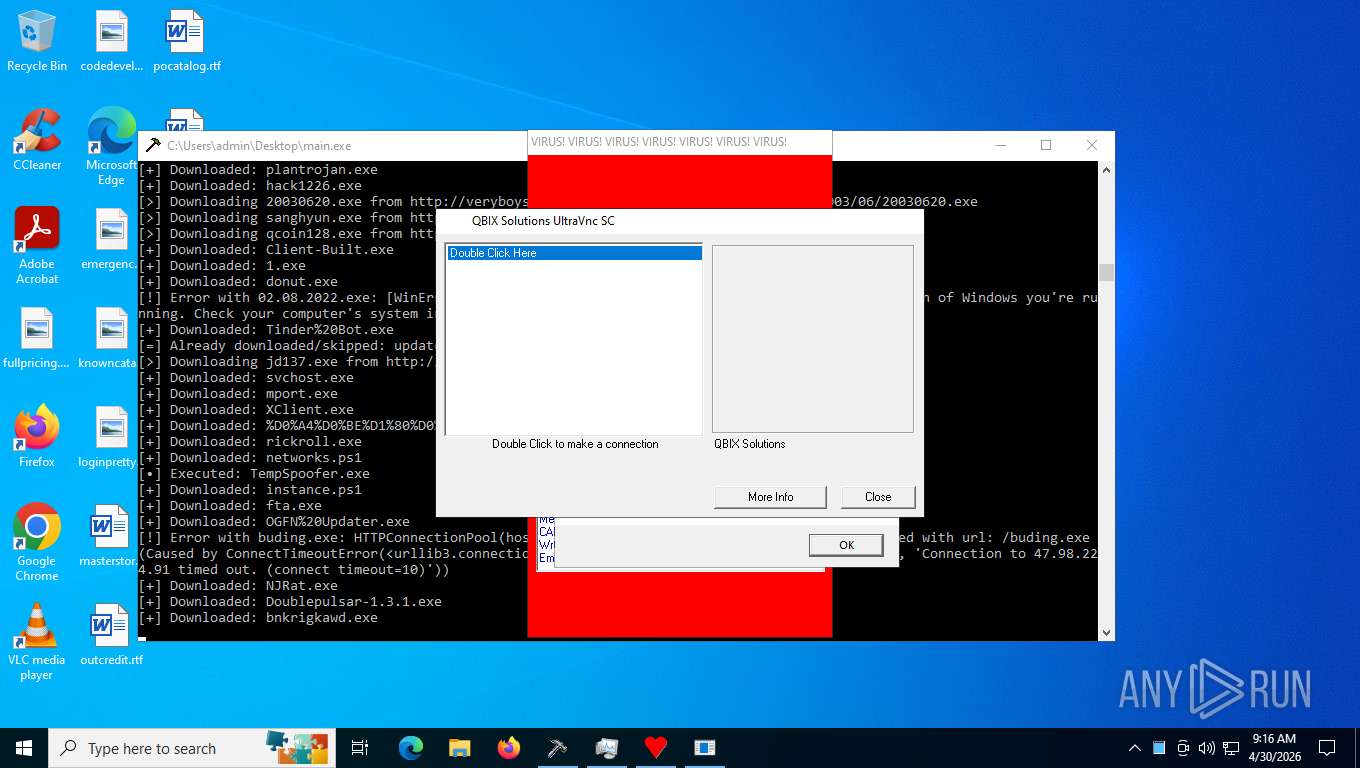The height and width of the screenshot is (768, 1360).
Task: Click 'Downloaded: Doublepulsar-1.3.1.exe' console line
Action: [x=290, y=601]
